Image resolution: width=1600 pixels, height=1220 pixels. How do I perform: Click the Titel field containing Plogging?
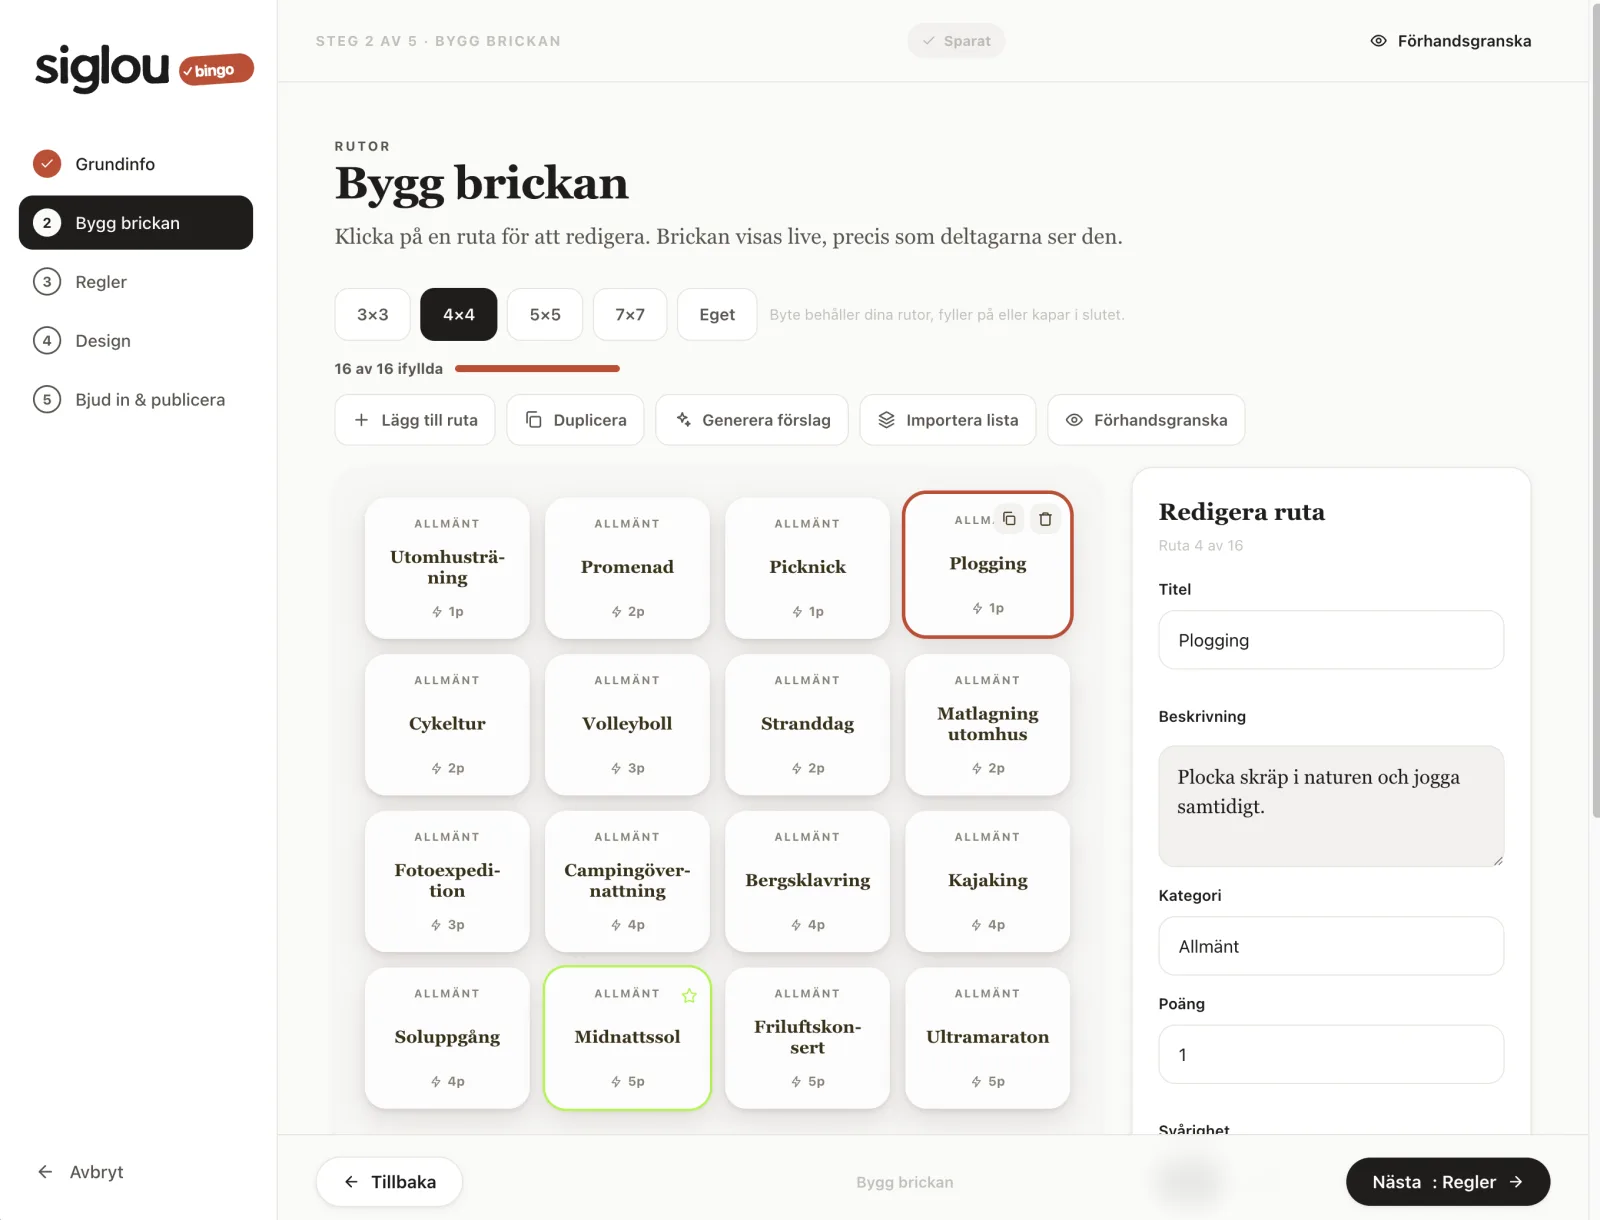(1331, 640)
